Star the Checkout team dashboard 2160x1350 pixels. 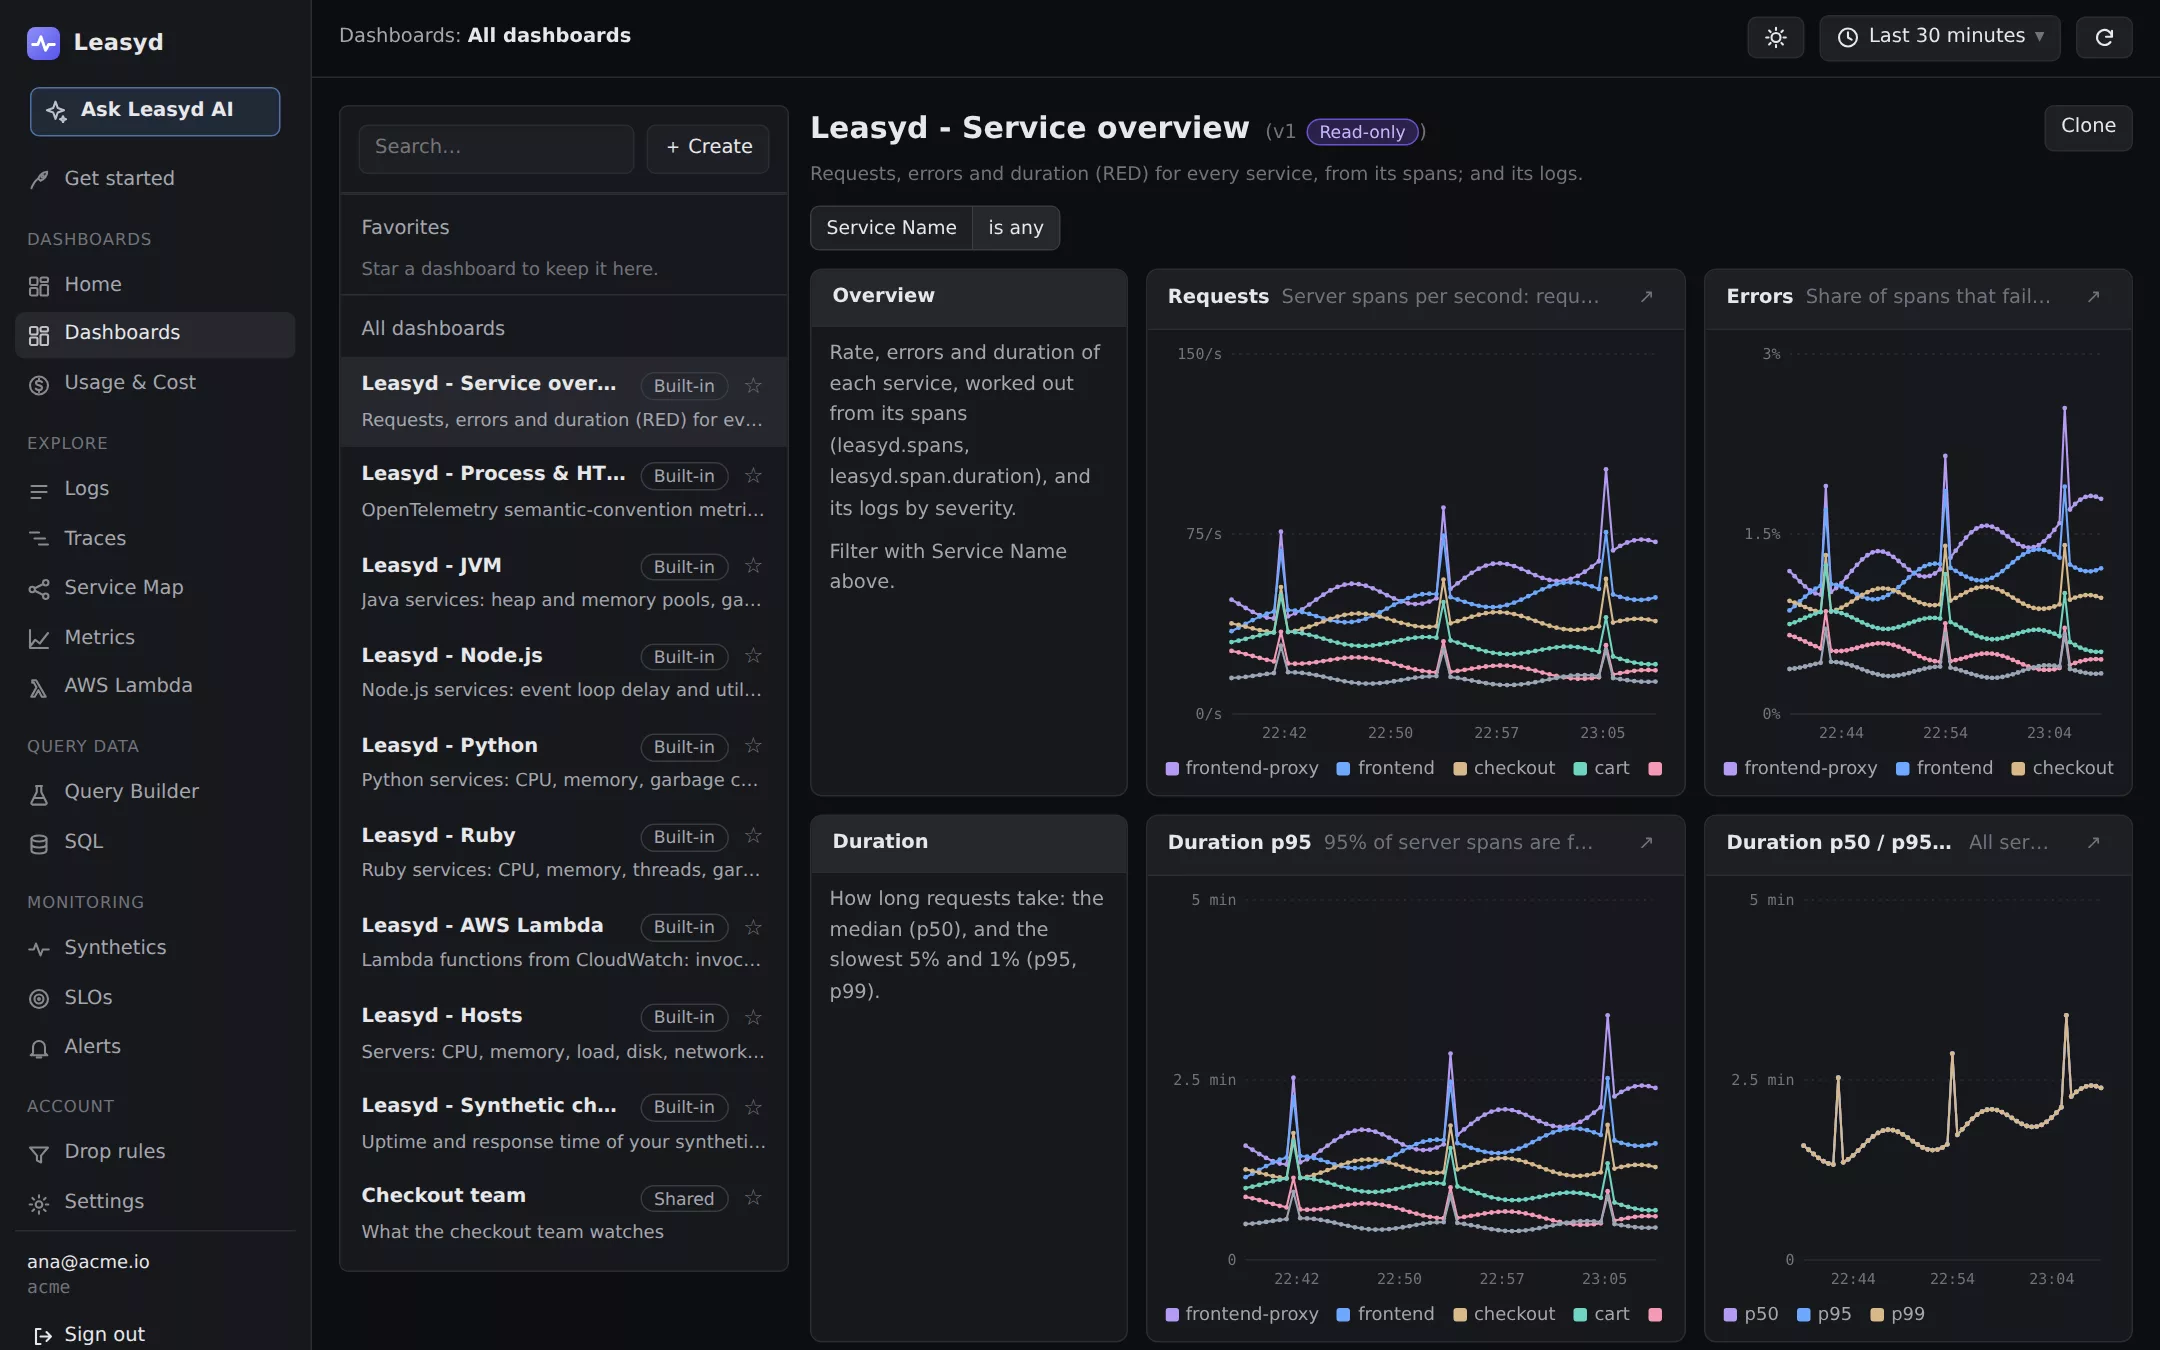click(754, 1198)
